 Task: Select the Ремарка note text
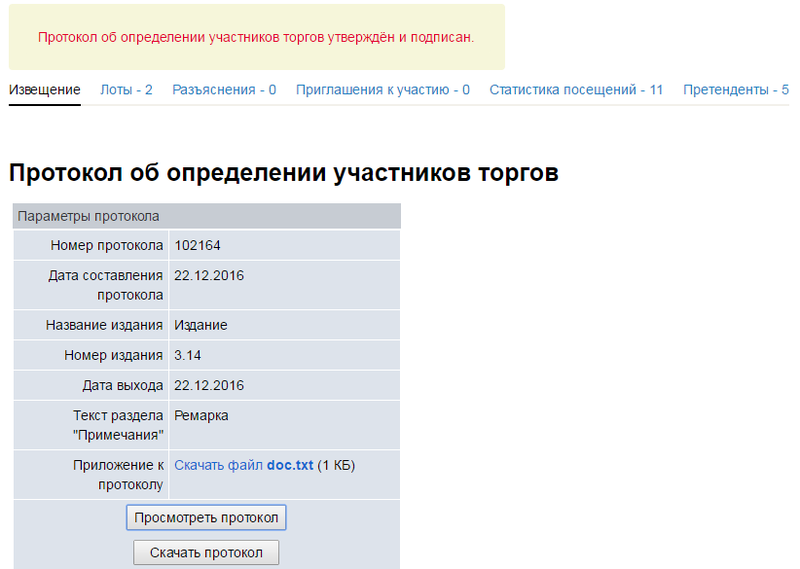(x=201, y=415)
